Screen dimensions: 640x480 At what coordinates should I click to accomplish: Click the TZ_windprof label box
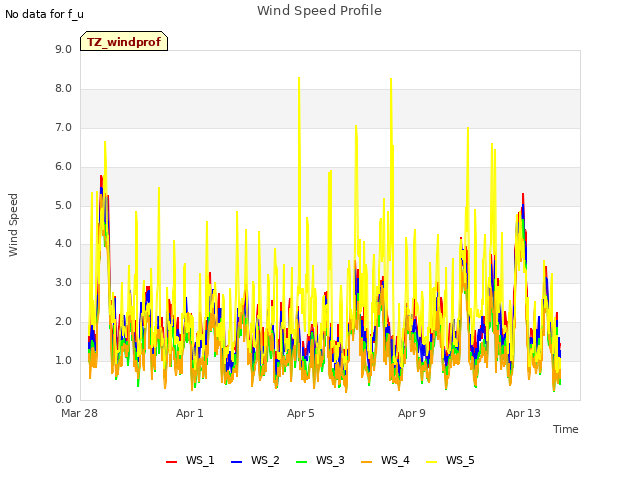(x=124, y=41)
